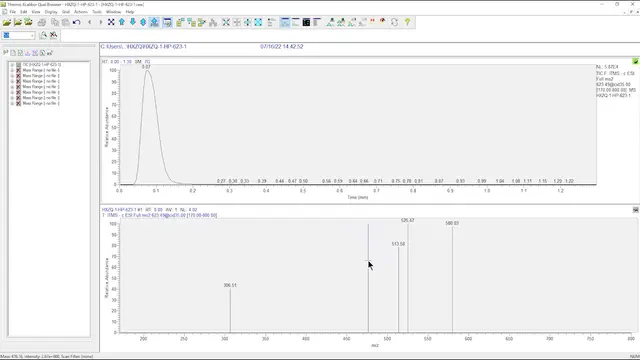
Task: Click the blue up-arrow toolbar icon
Action: click(x=122, y=22)
